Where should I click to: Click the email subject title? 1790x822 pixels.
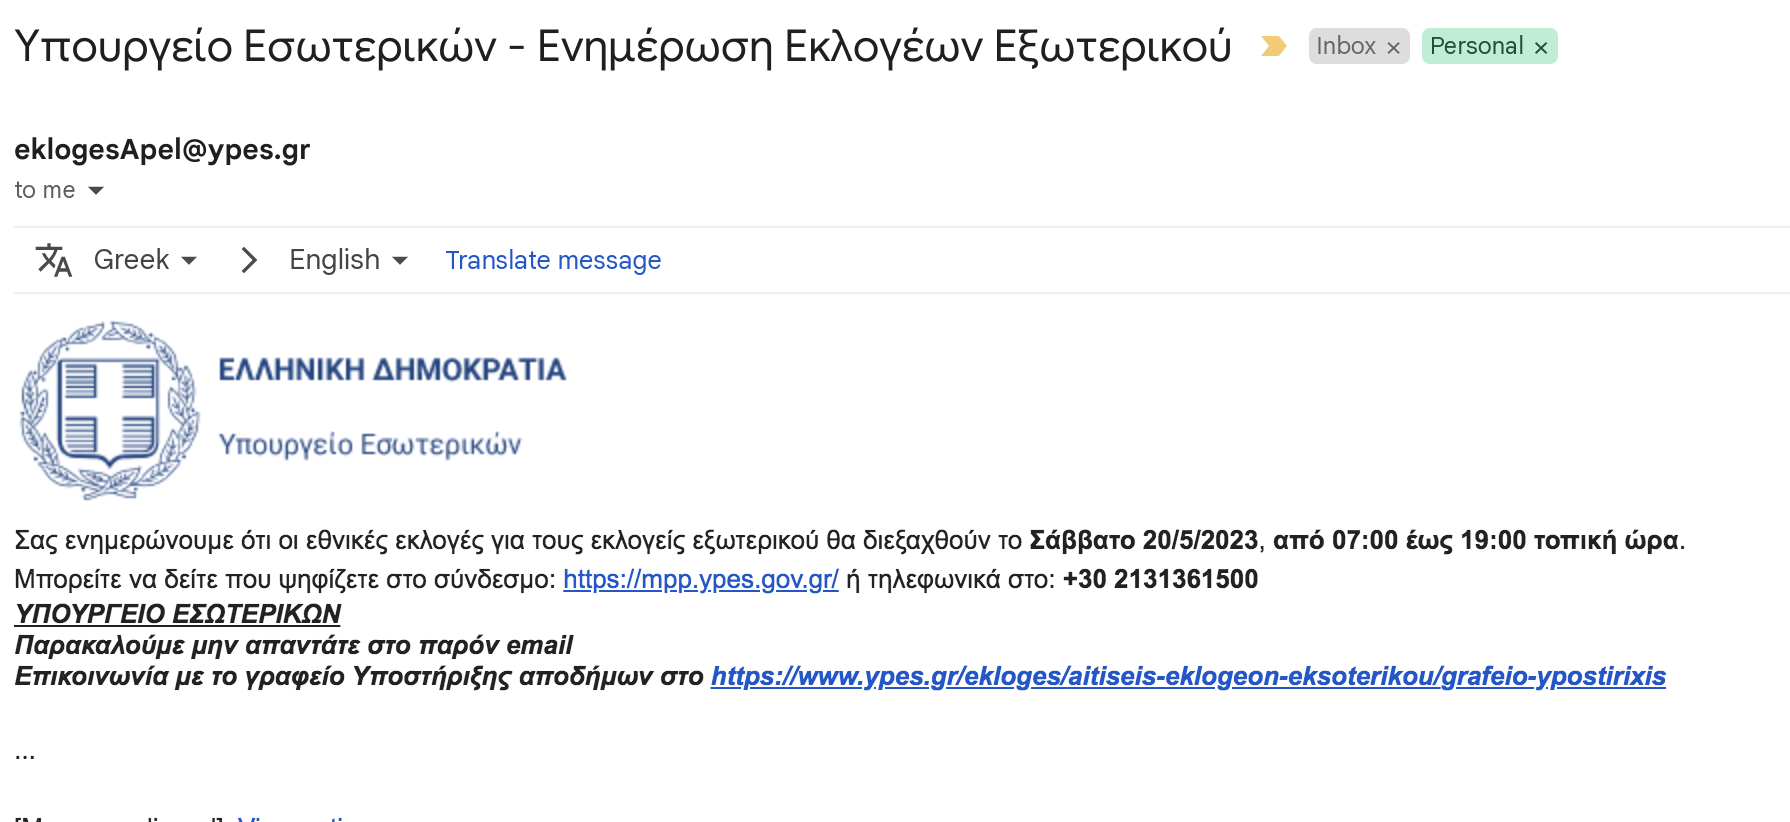[x=623, y=46]
